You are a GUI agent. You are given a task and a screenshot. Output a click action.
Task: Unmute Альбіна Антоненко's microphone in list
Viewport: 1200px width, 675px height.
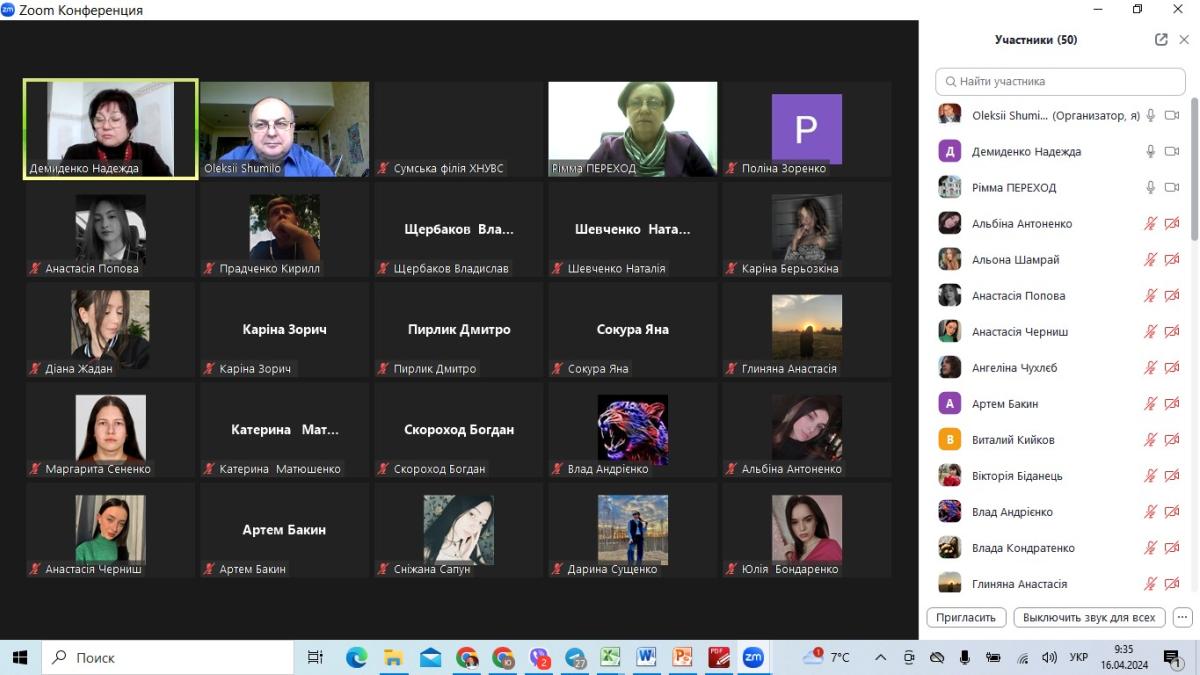[1151, 224]
